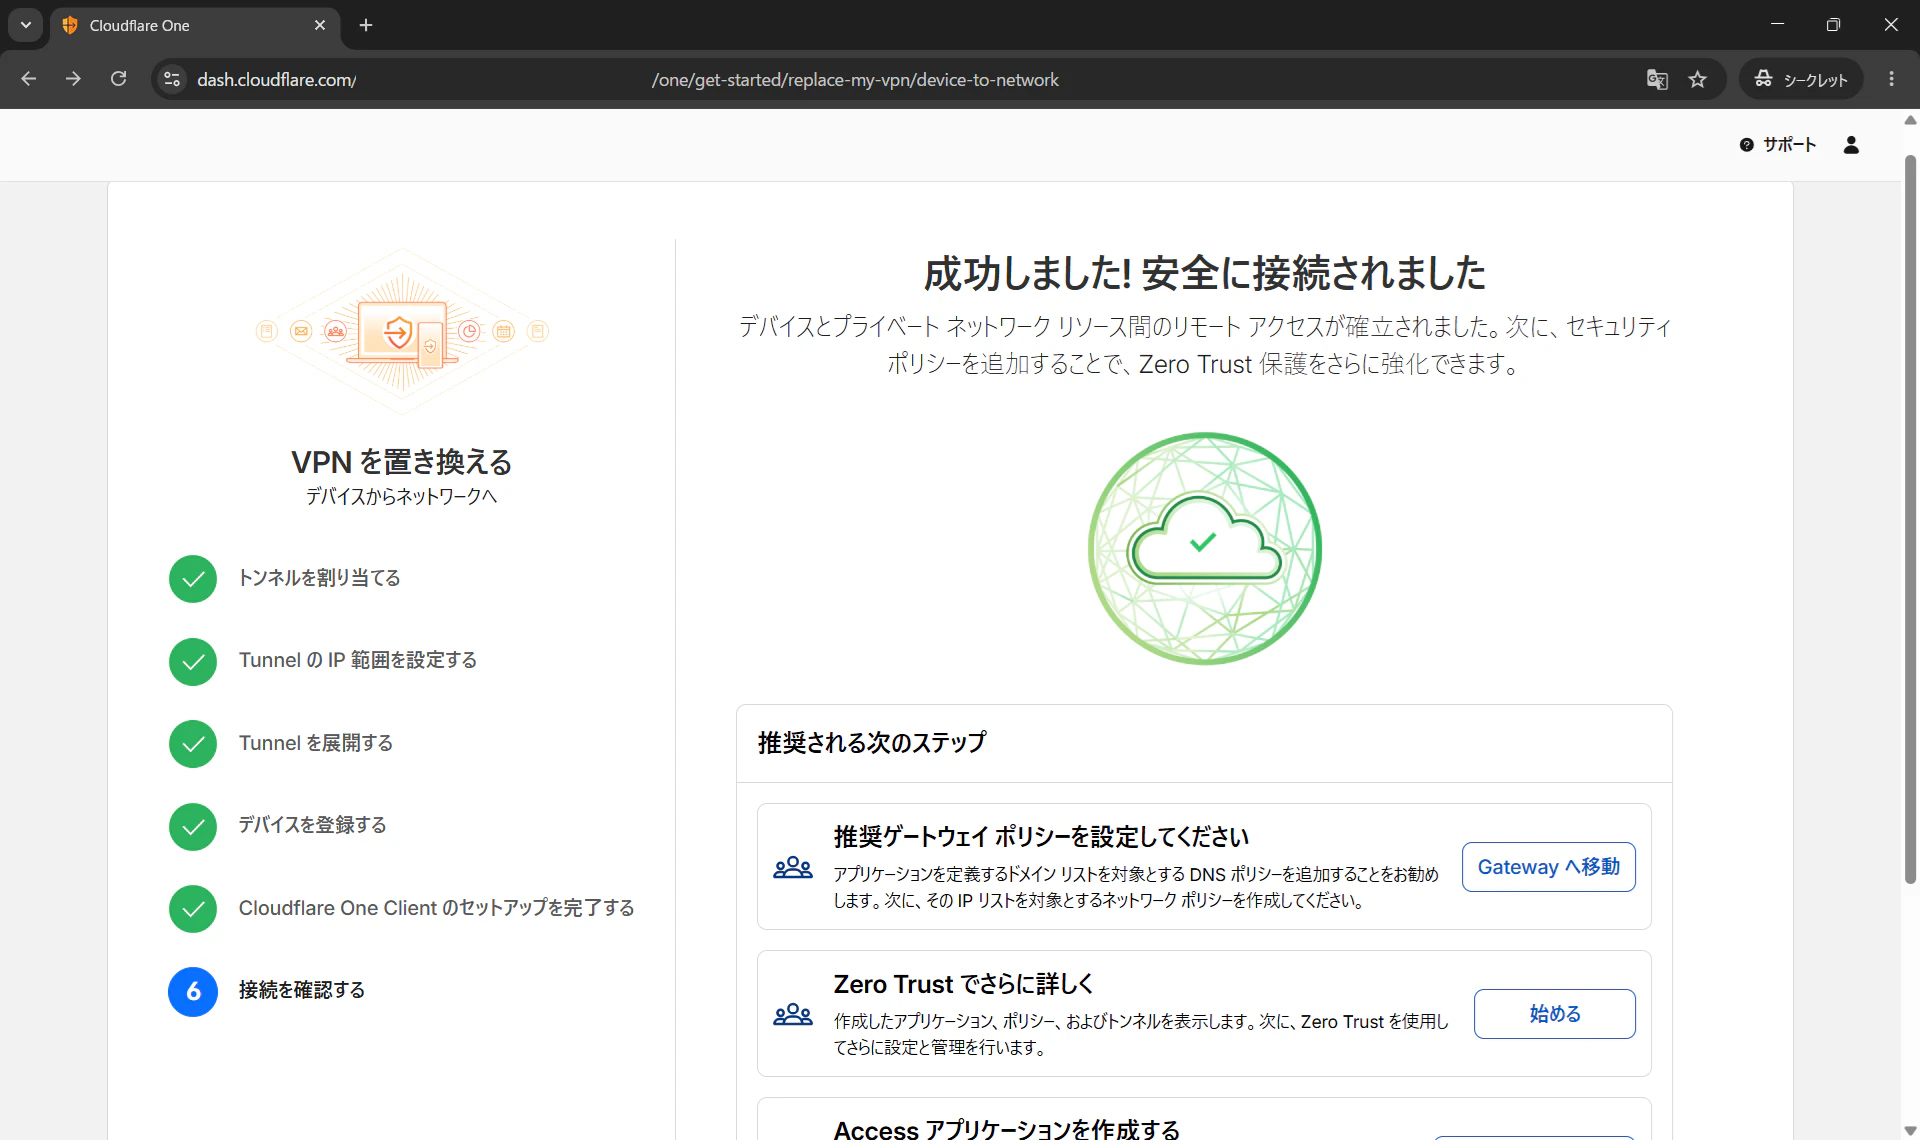Click the 推奨される次のステップ section header
The width and height of the screenshot is (1920, 1140).
[872, 743]
